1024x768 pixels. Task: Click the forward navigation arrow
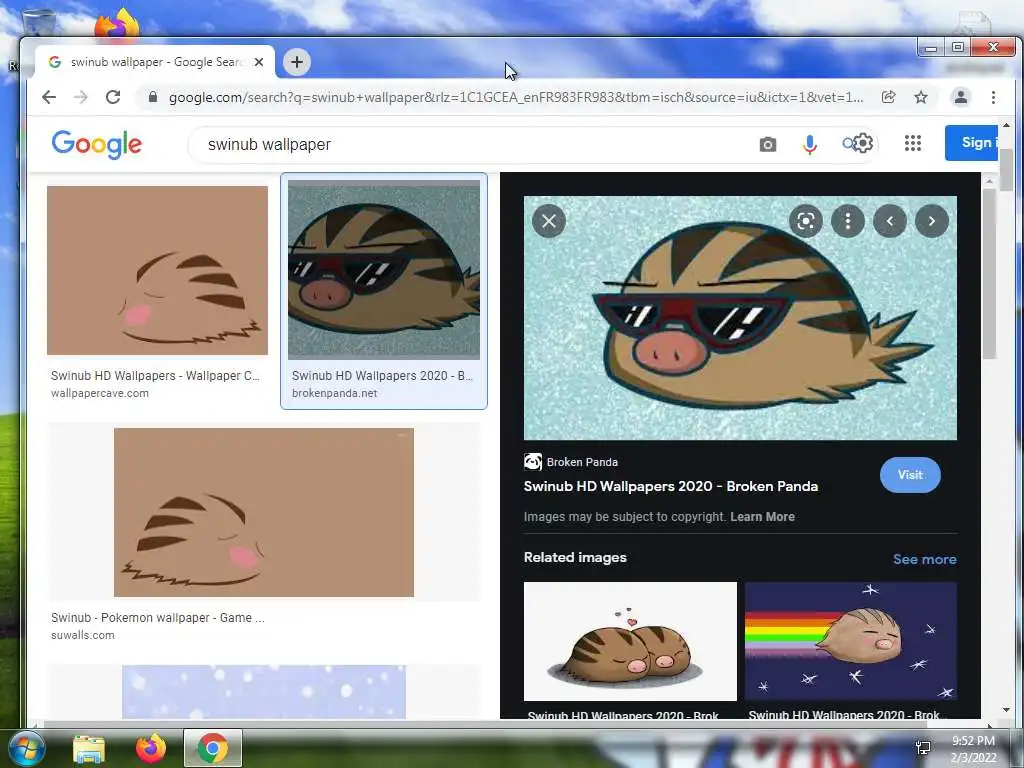pyautogui.click(x=81, y=97)
